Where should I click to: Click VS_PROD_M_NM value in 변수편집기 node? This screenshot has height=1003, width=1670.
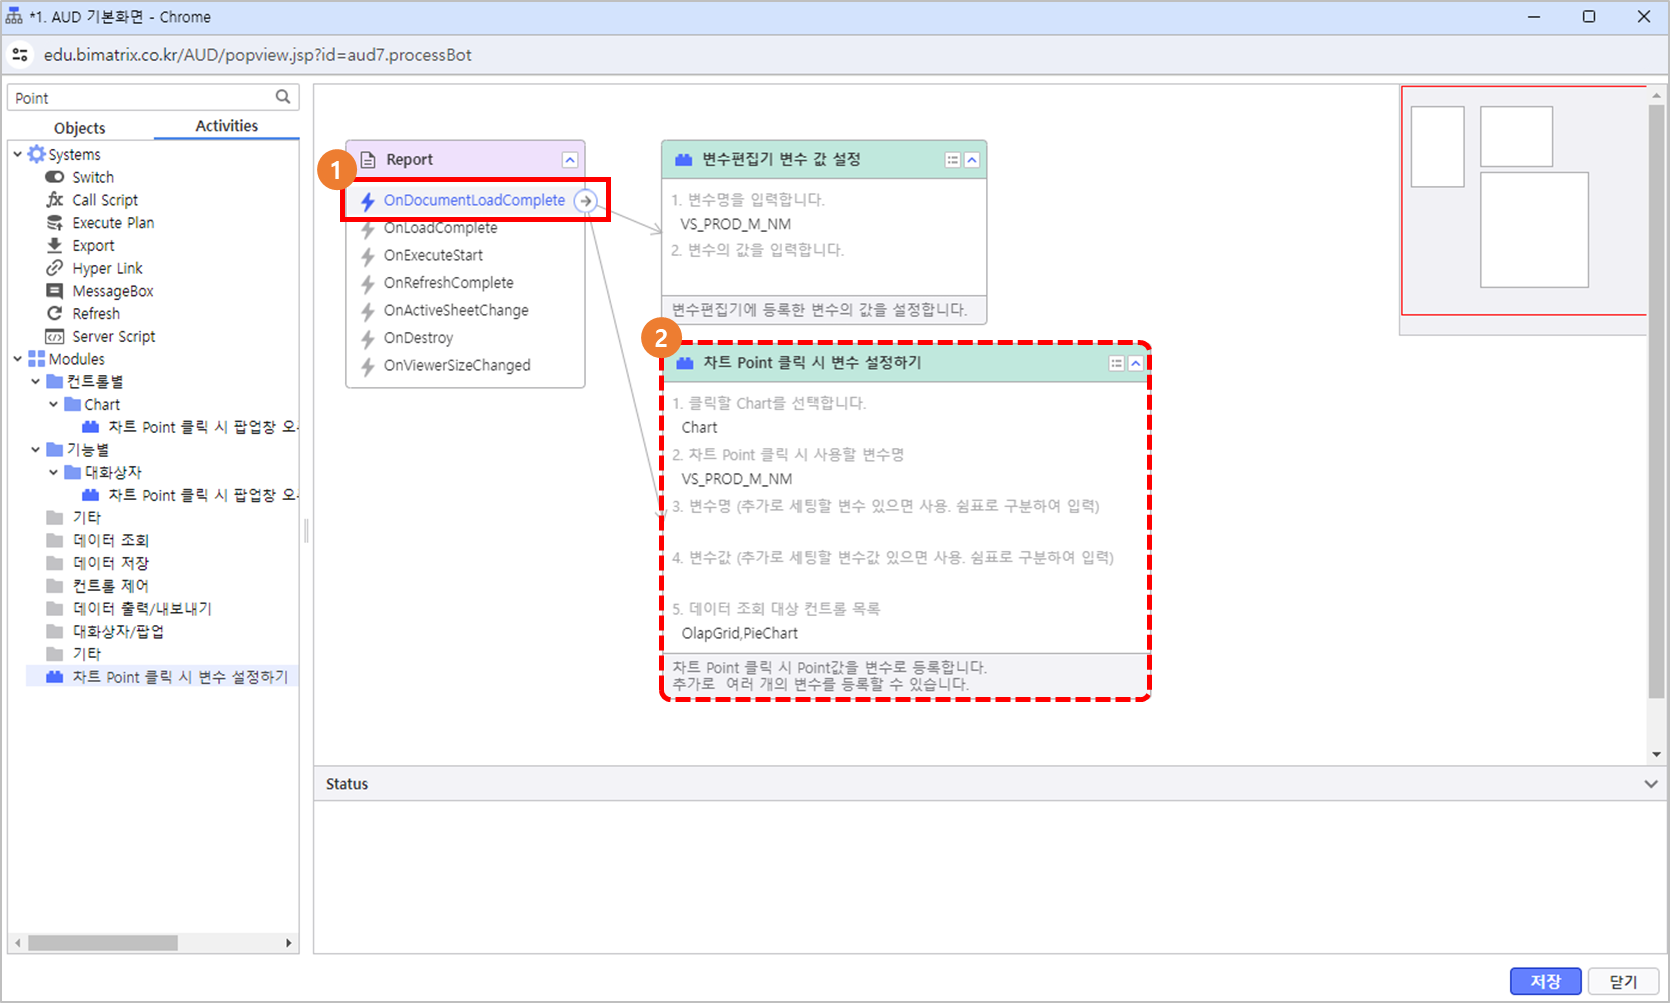point(736,224)
